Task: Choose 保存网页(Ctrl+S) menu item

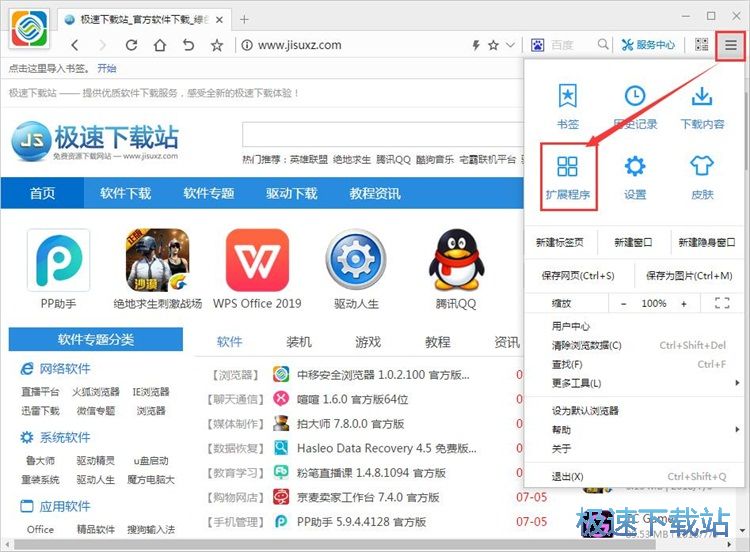Action: pyautogui.click(x=578, y=276)
